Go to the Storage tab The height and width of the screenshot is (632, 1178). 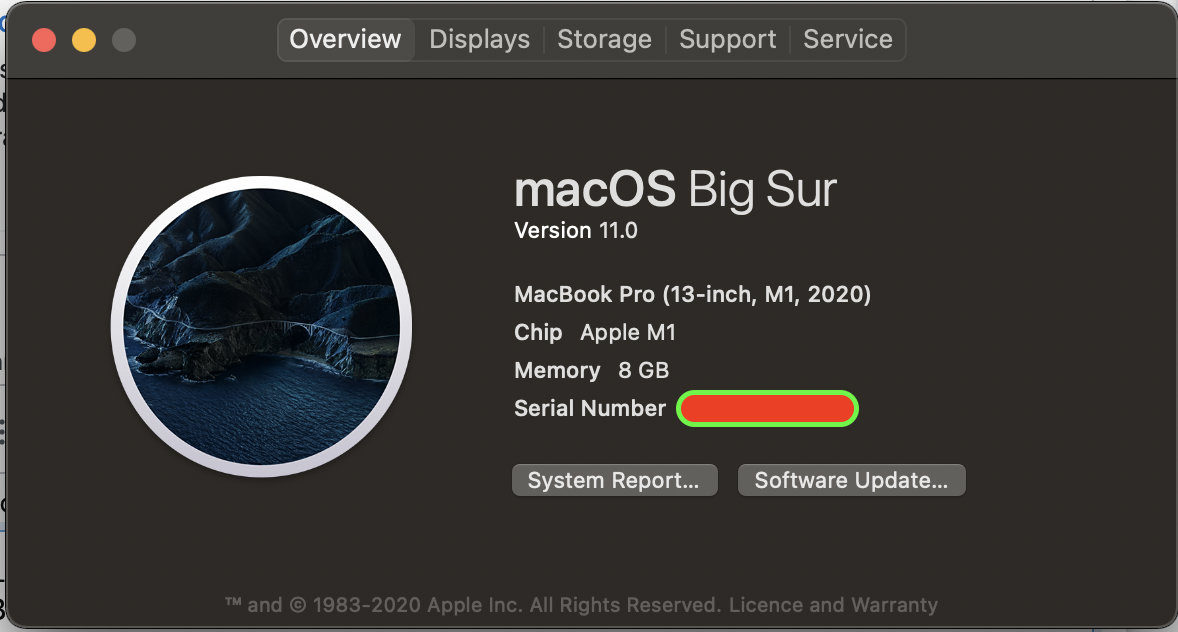[x=604, y=40]
